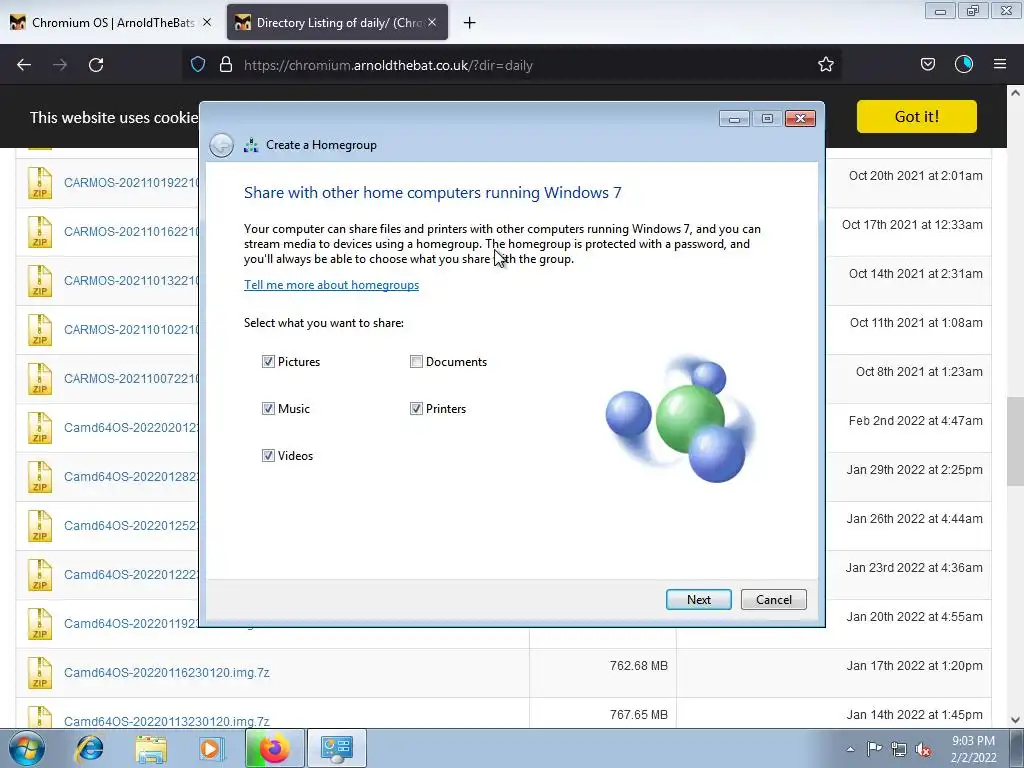This screenshot has height=768, width=1024.
Task: Check the Pictures sharing checkbox
Action: (268, 362)
